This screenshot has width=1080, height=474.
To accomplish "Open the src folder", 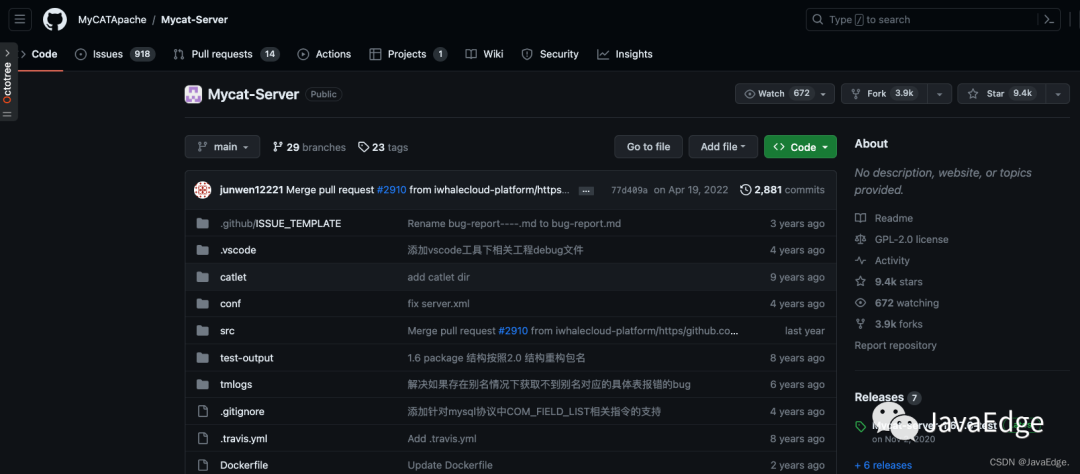I will point(227,331).
